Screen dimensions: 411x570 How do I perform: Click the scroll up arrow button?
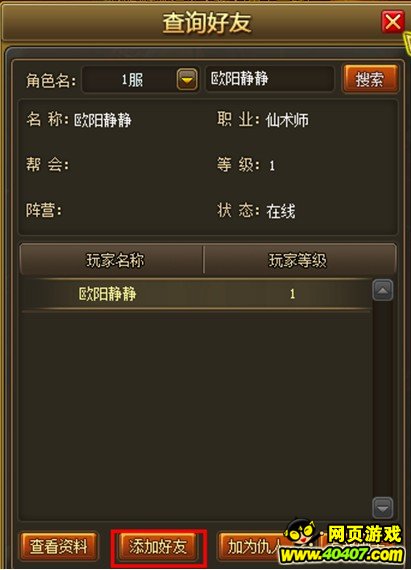click(383, 290)
